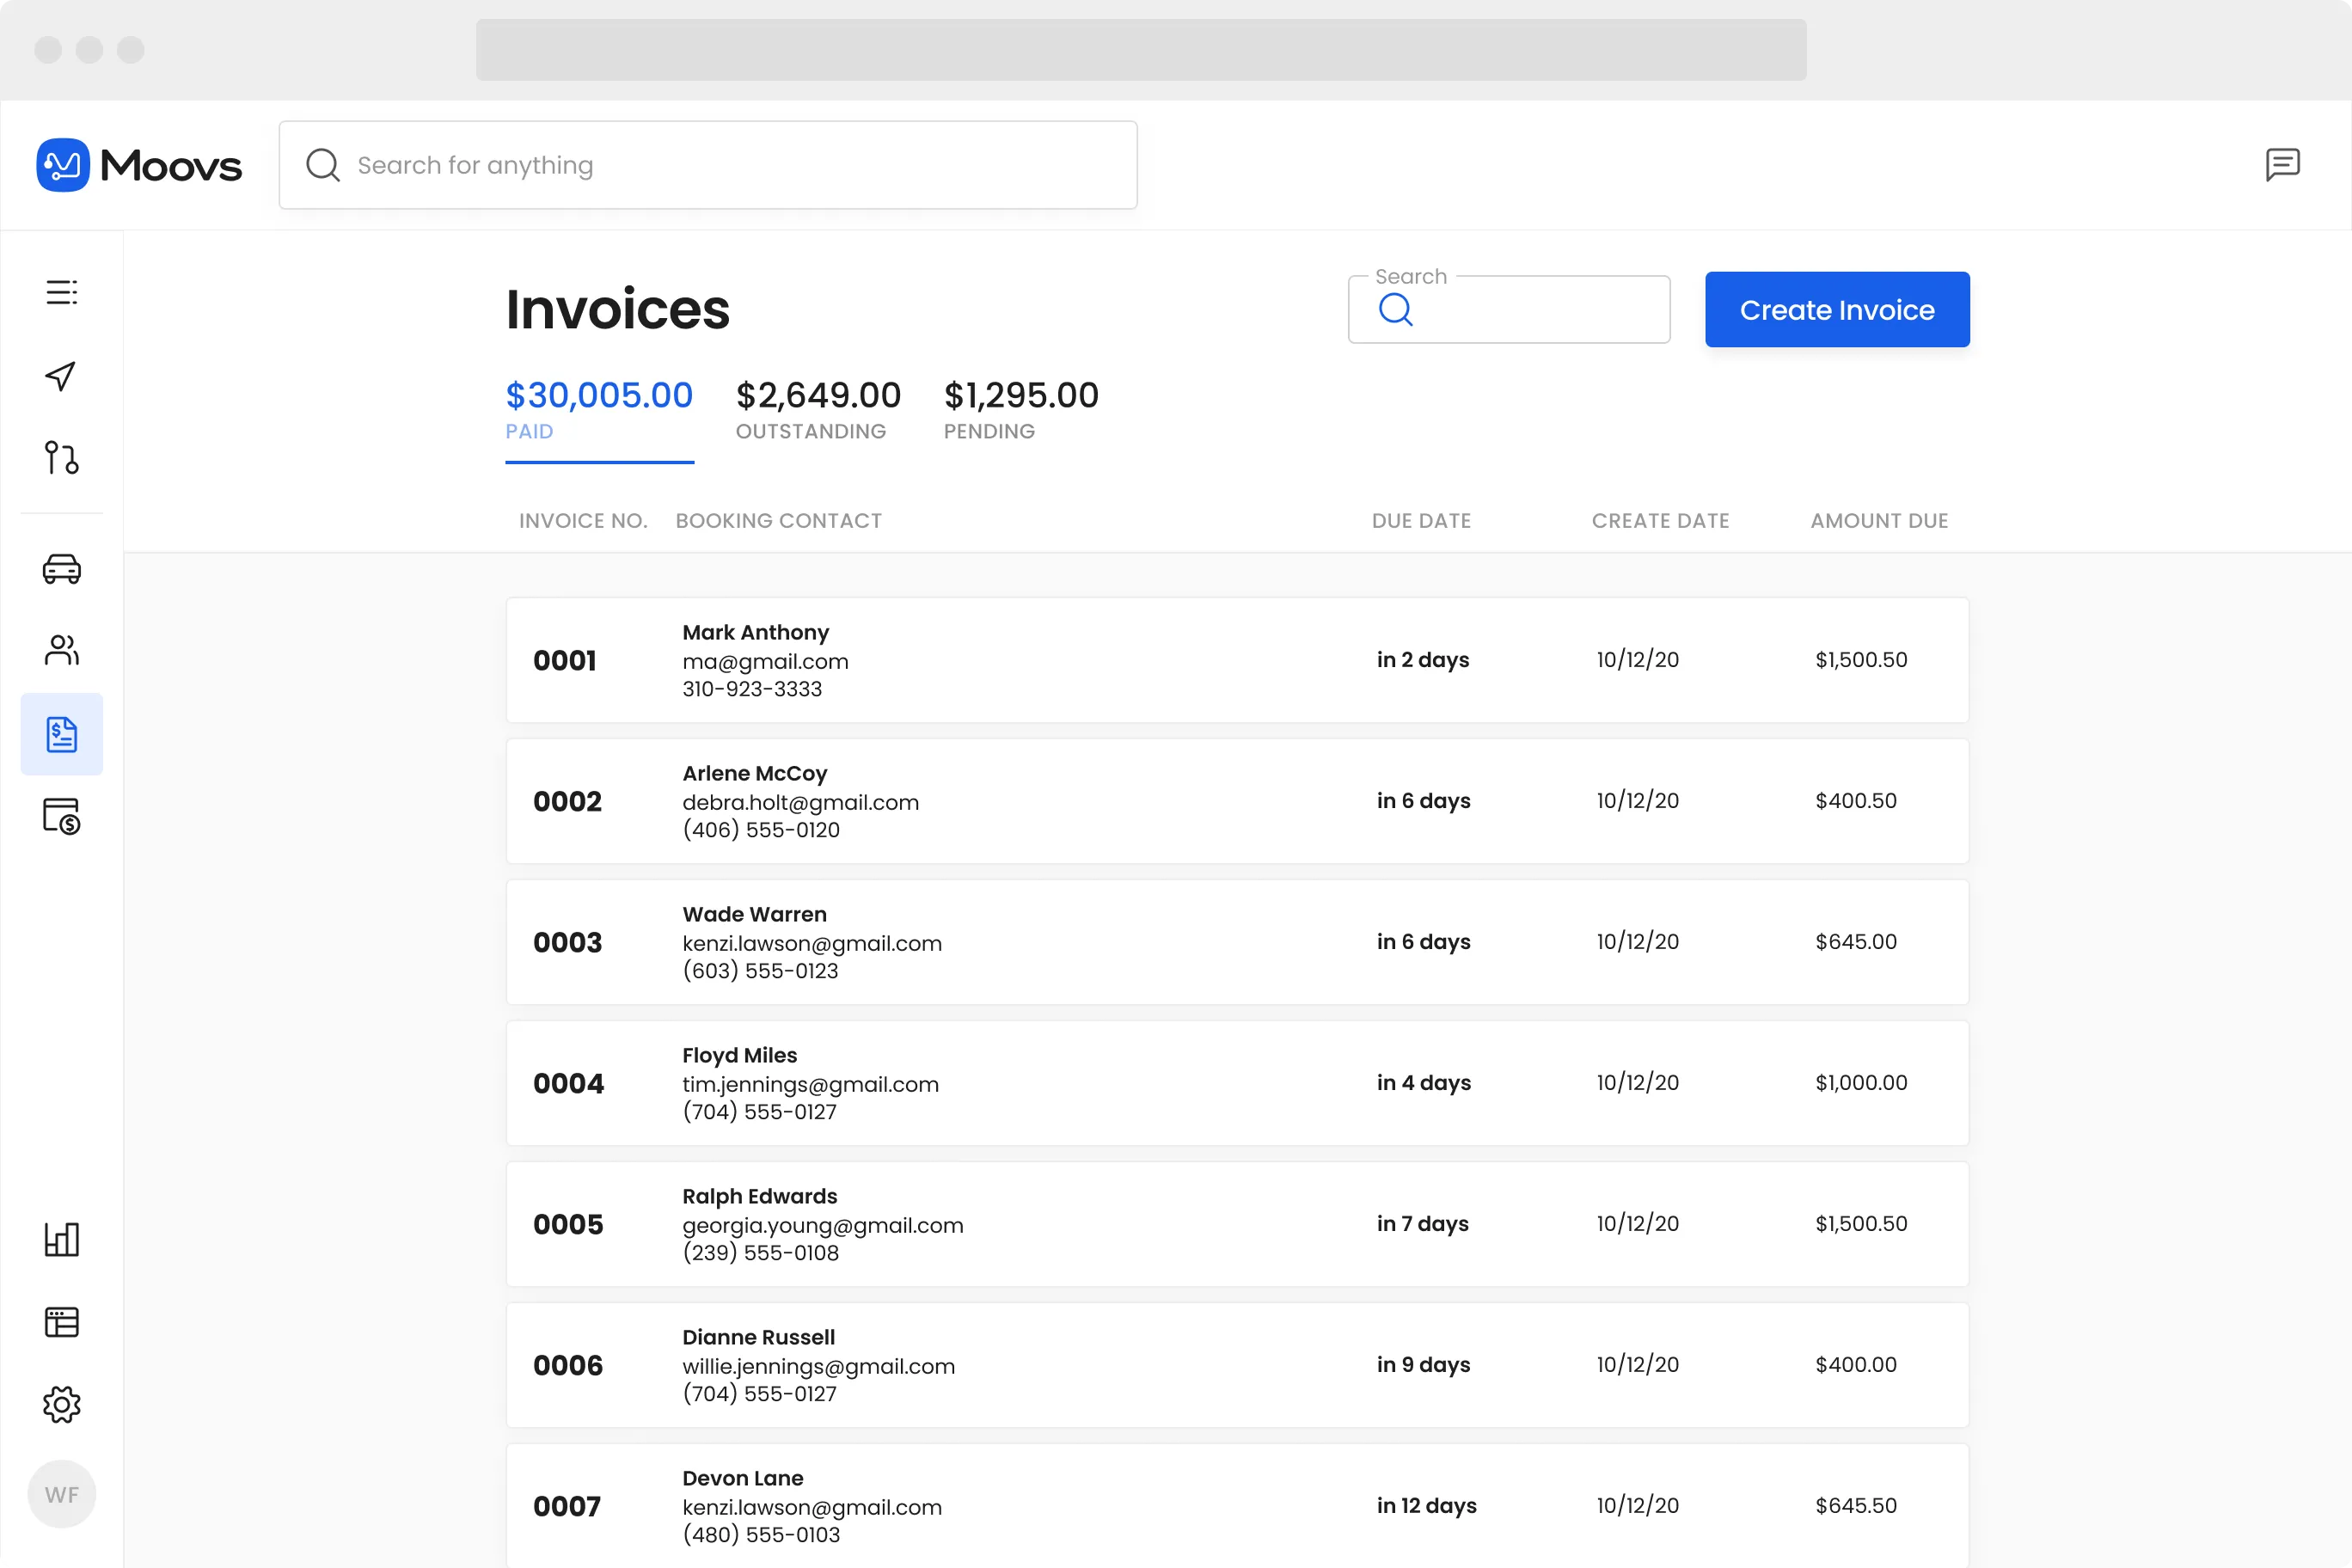Click the magnifier icon in global search
2352x1568 pixels.
323,165
